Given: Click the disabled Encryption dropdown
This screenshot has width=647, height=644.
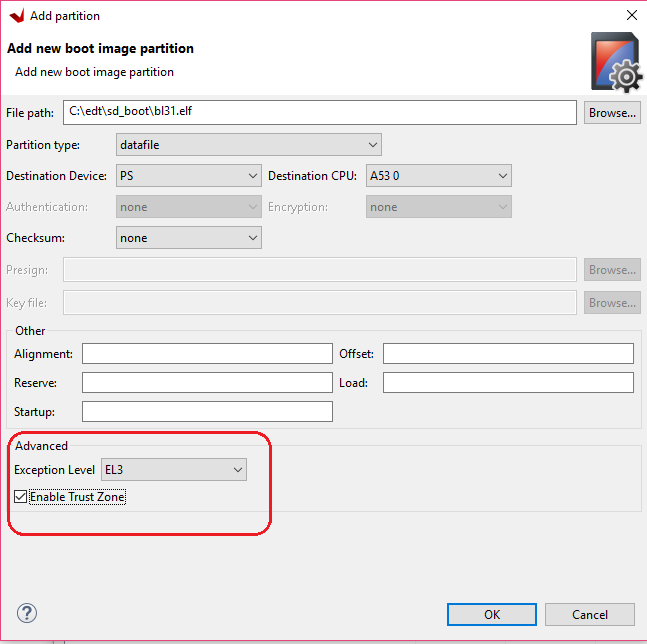Looking at the screenshot, I should pos(439,207).
